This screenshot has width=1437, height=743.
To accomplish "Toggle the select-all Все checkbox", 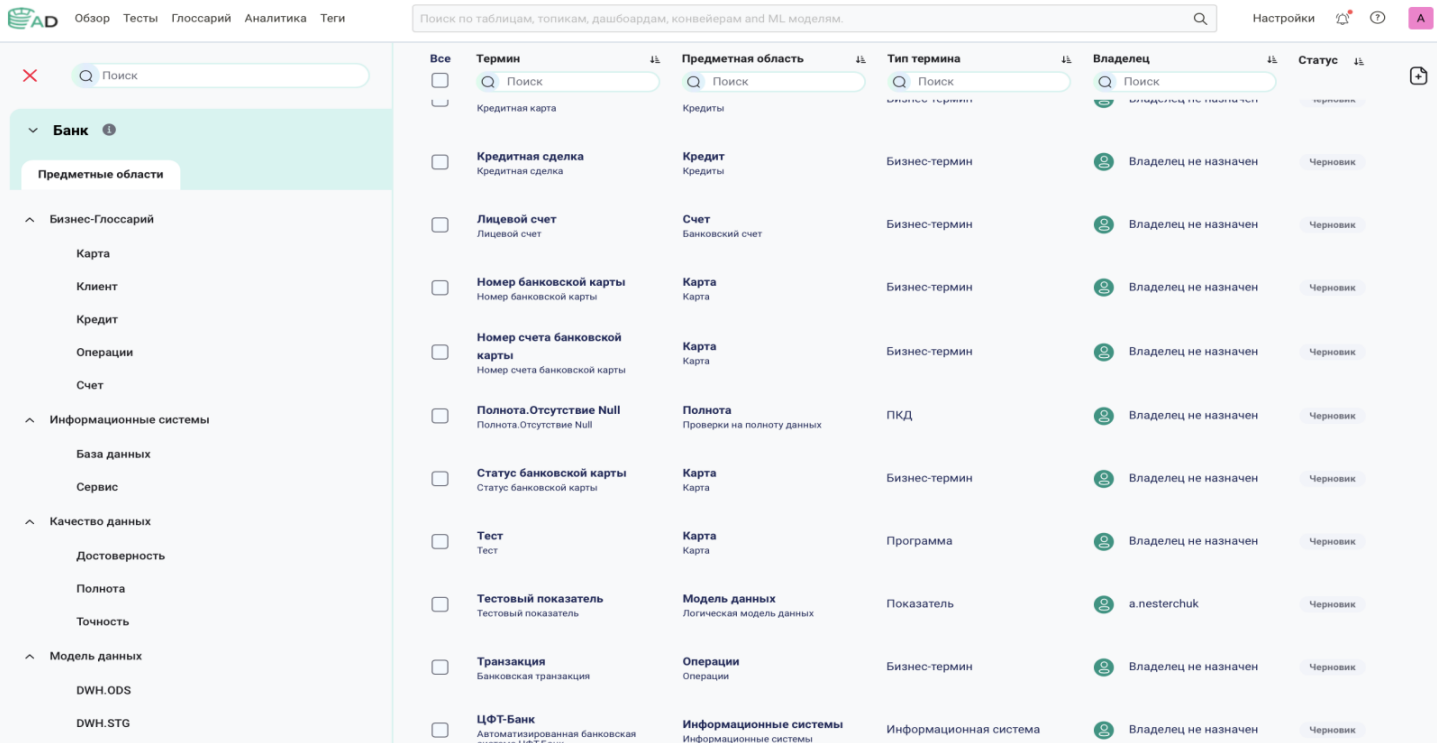I will tap(440, 81).
